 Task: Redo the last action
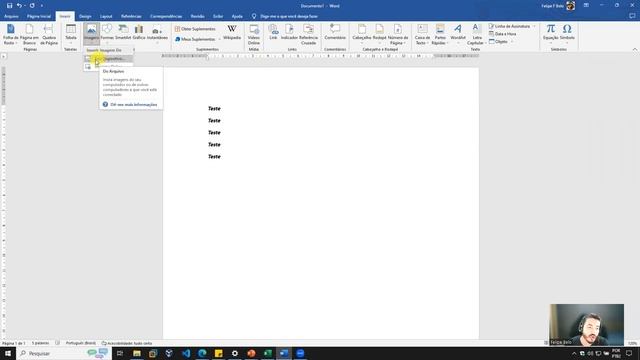click(x=32, y=6)
